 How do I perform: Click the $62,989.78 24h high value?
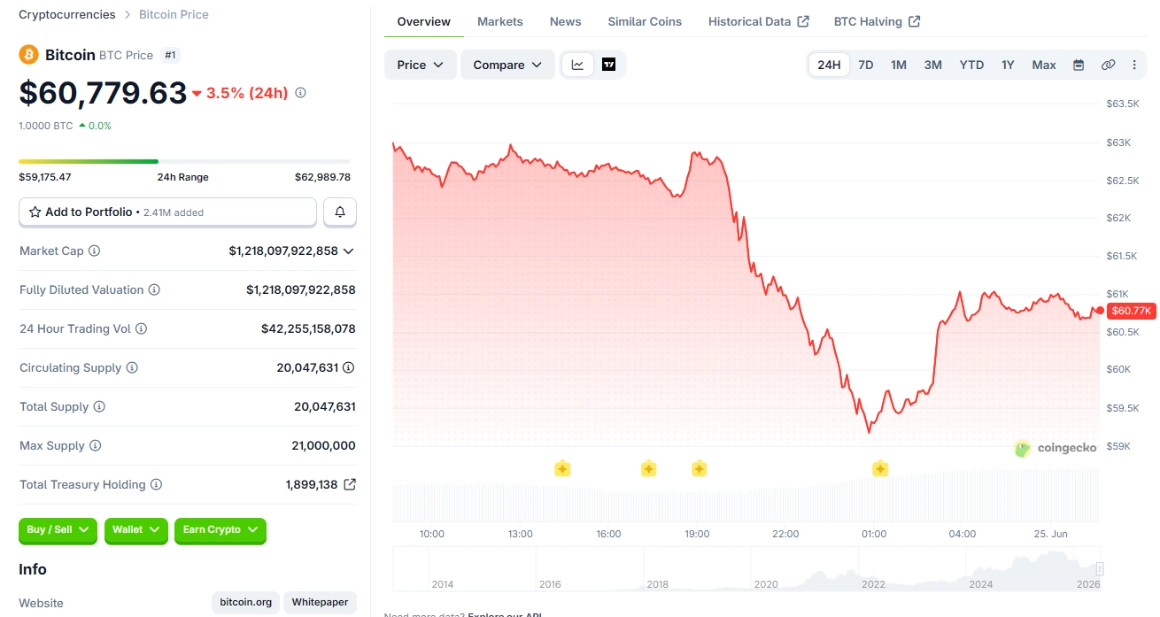tap(323, 178)
